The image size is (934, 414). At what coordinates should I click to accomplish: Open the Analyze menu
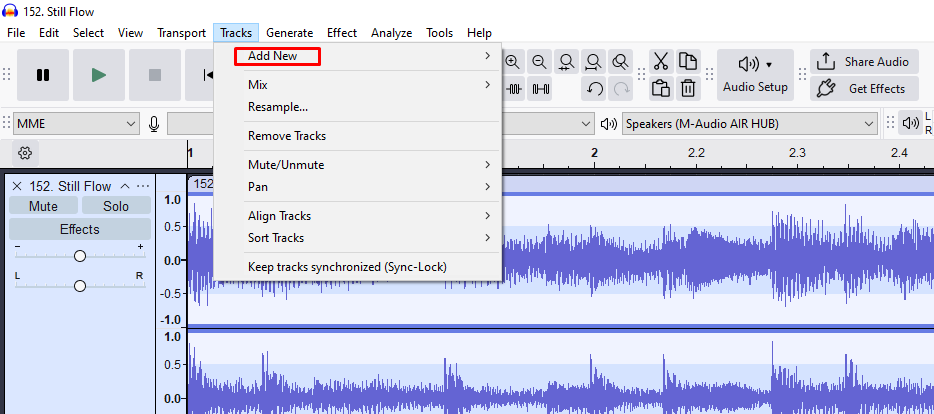point(391,33)
